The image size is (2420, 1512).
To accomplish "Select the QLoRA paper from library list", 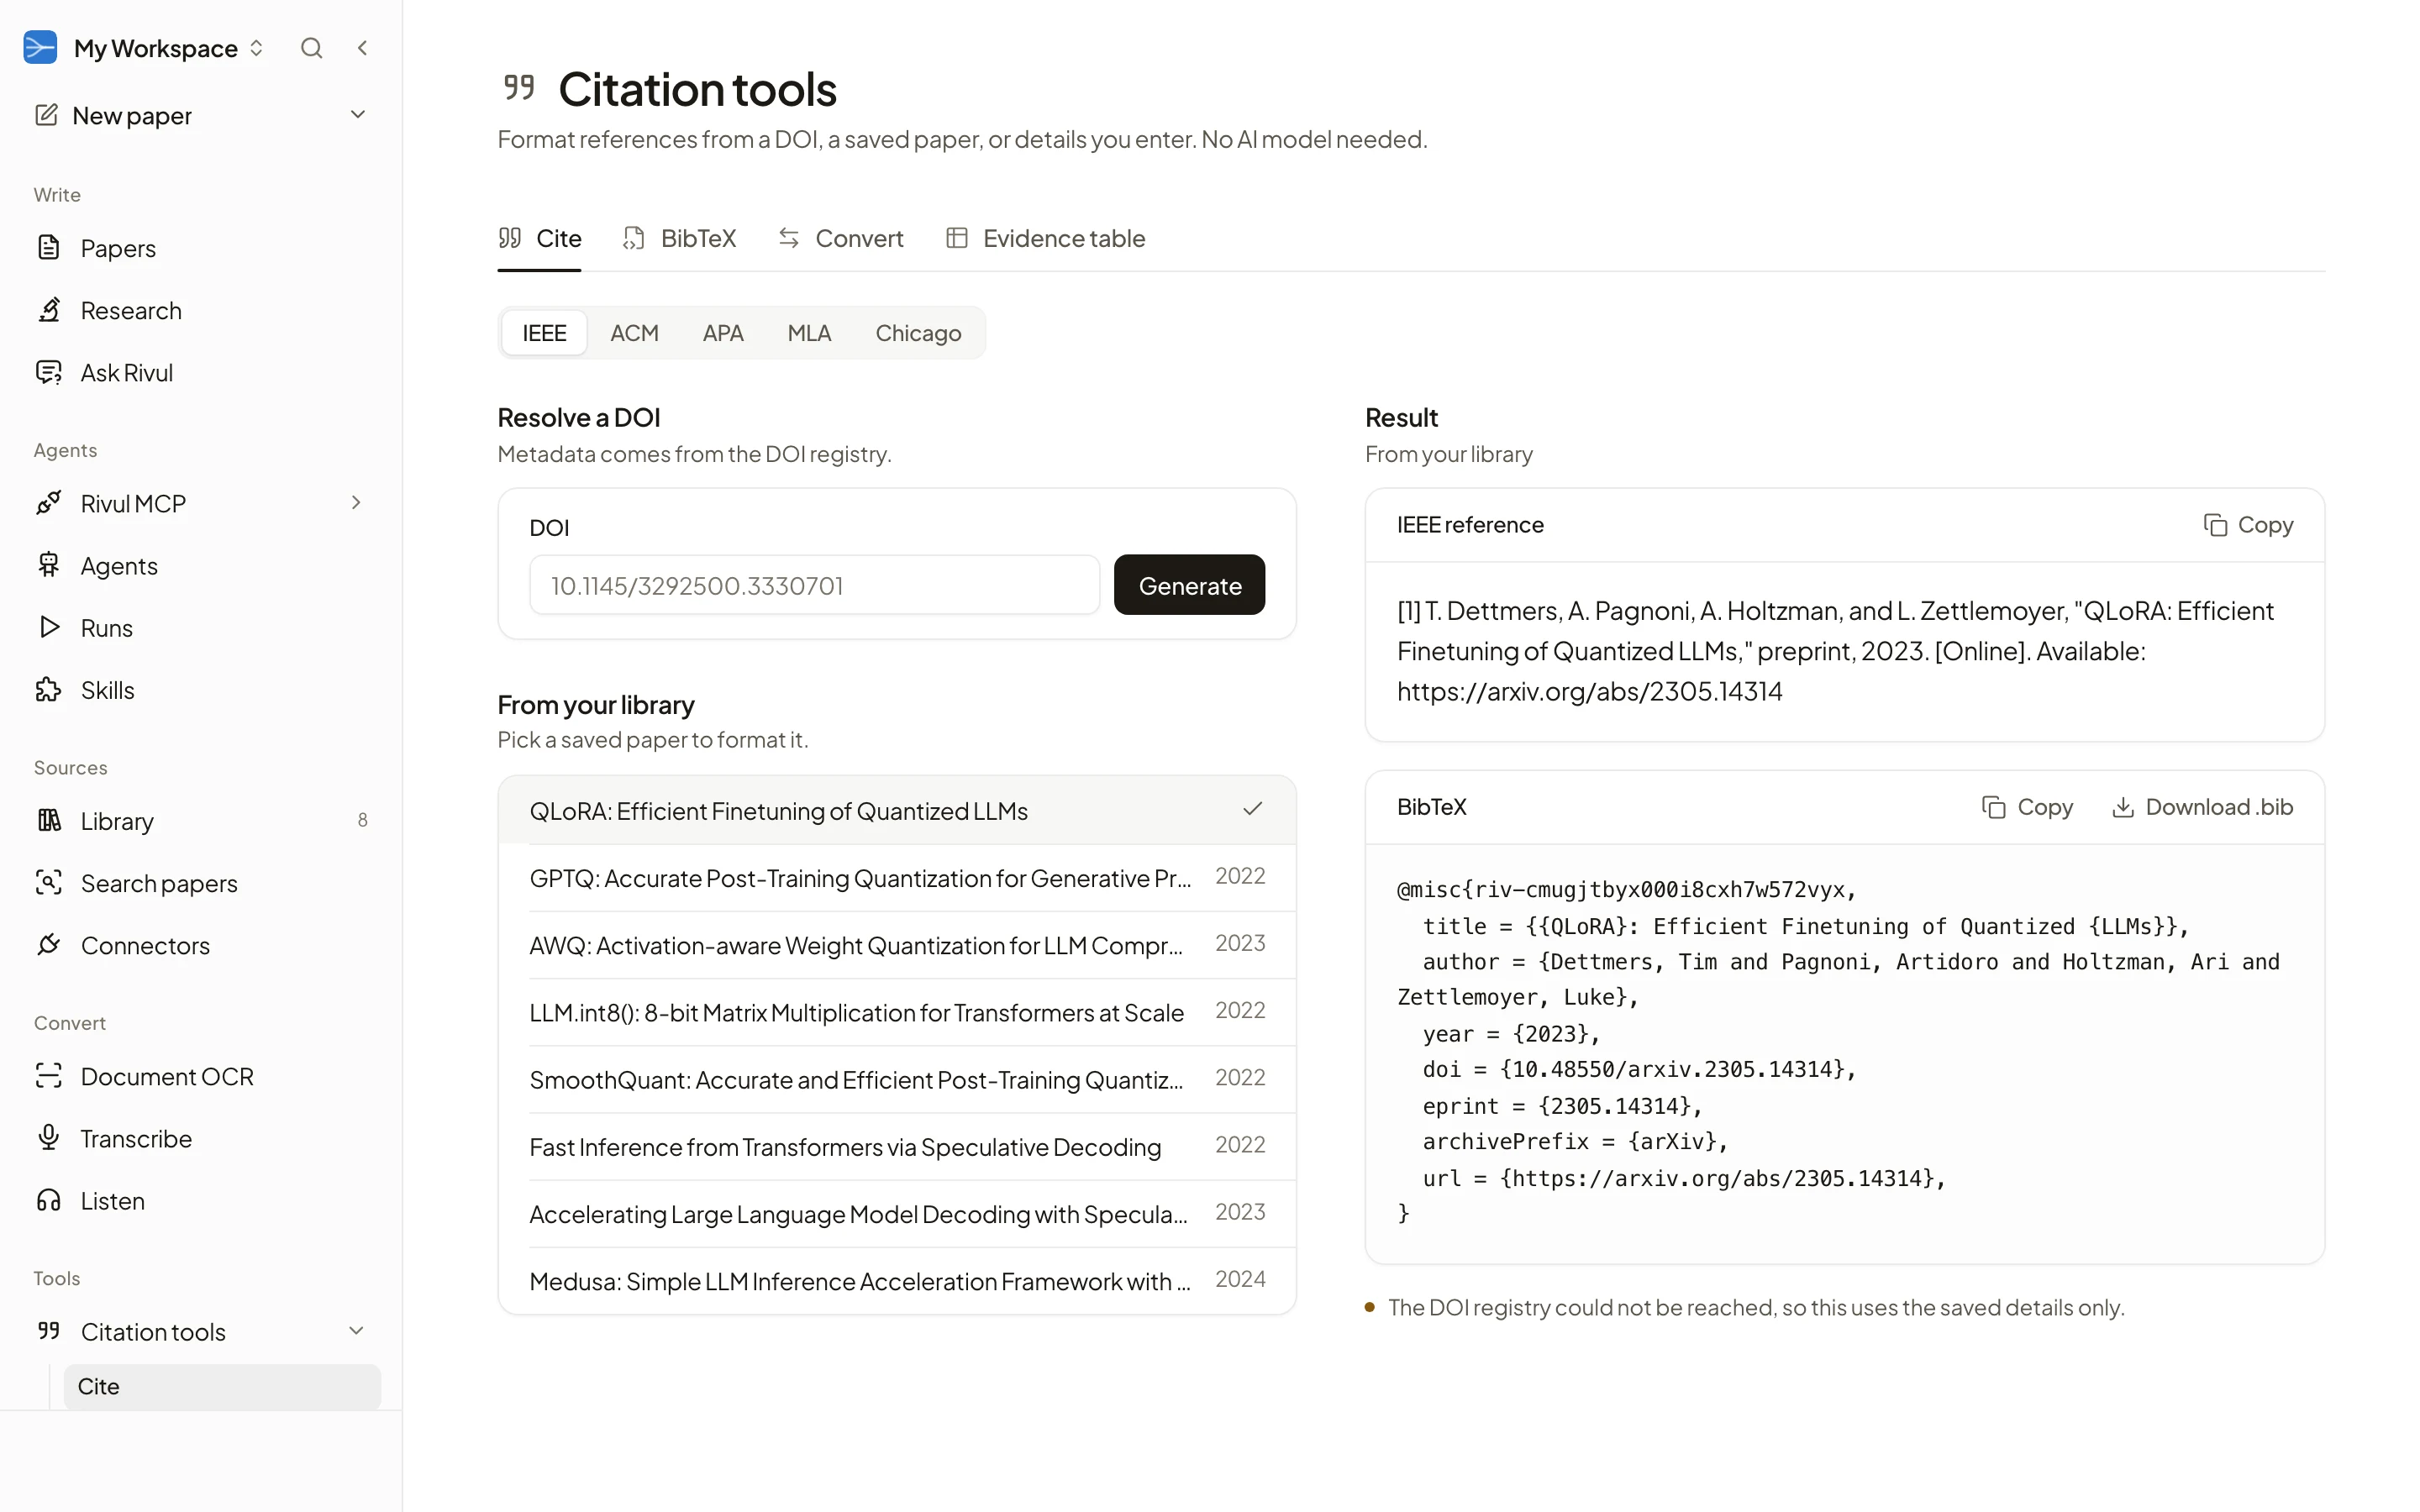I will coord(897,810).
